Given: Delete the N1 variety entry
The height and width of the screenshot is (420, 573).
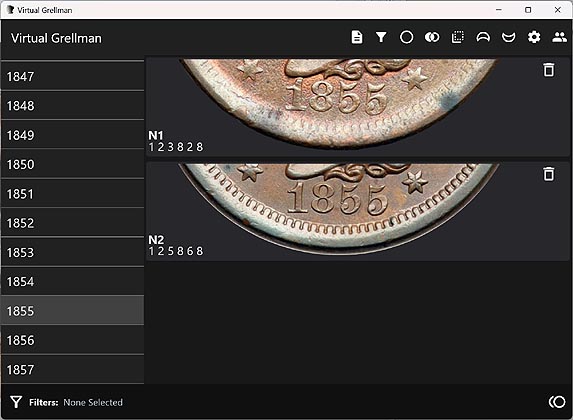Looking at the screenshot, I should (549, 70).
